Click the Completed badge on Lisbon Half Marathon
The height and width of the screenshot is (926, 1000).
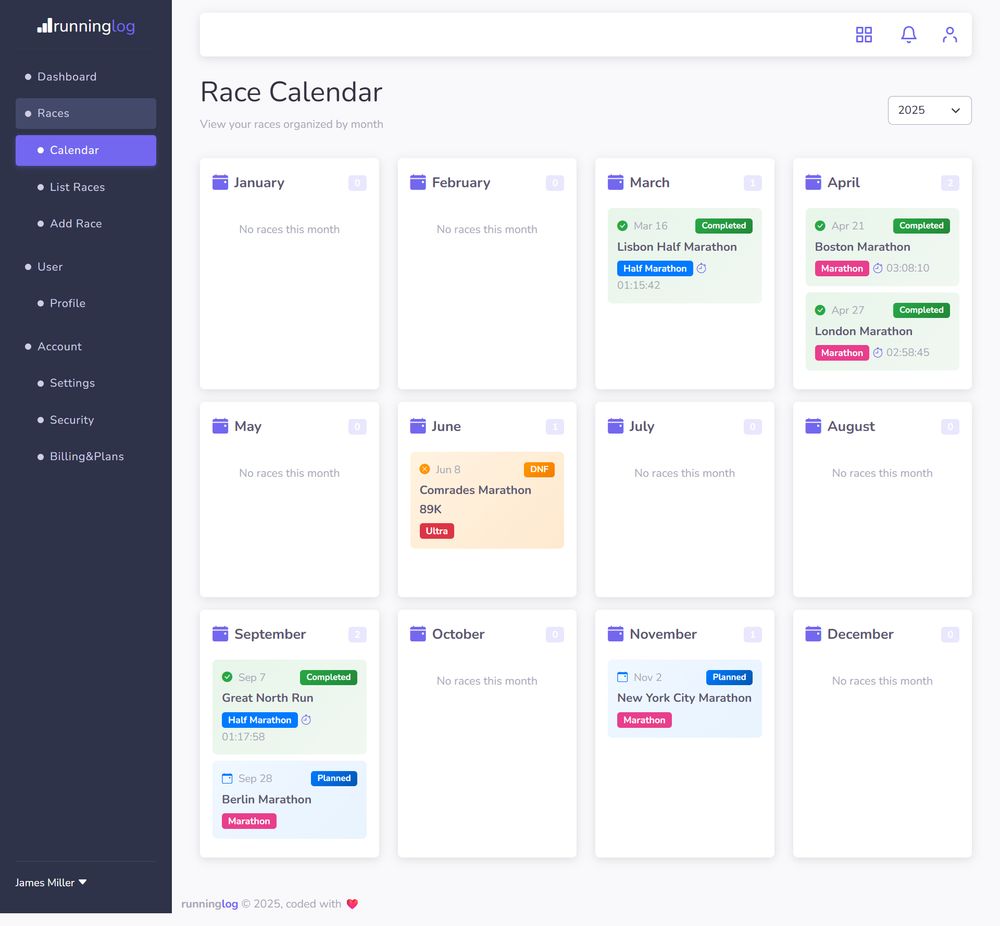723,226
